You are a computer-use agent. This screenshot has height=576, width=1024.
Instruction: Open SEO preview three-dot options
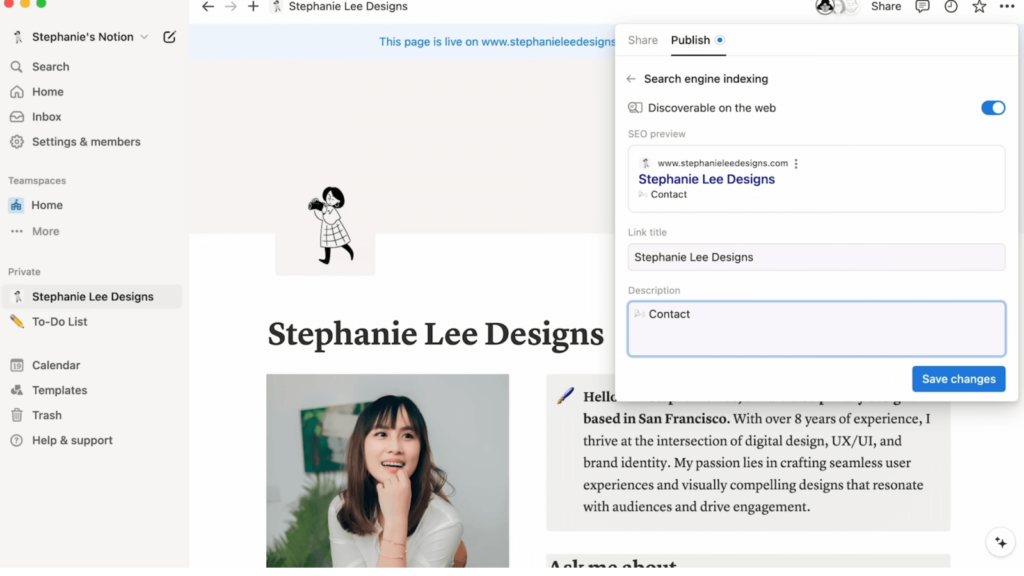point(796,163)
